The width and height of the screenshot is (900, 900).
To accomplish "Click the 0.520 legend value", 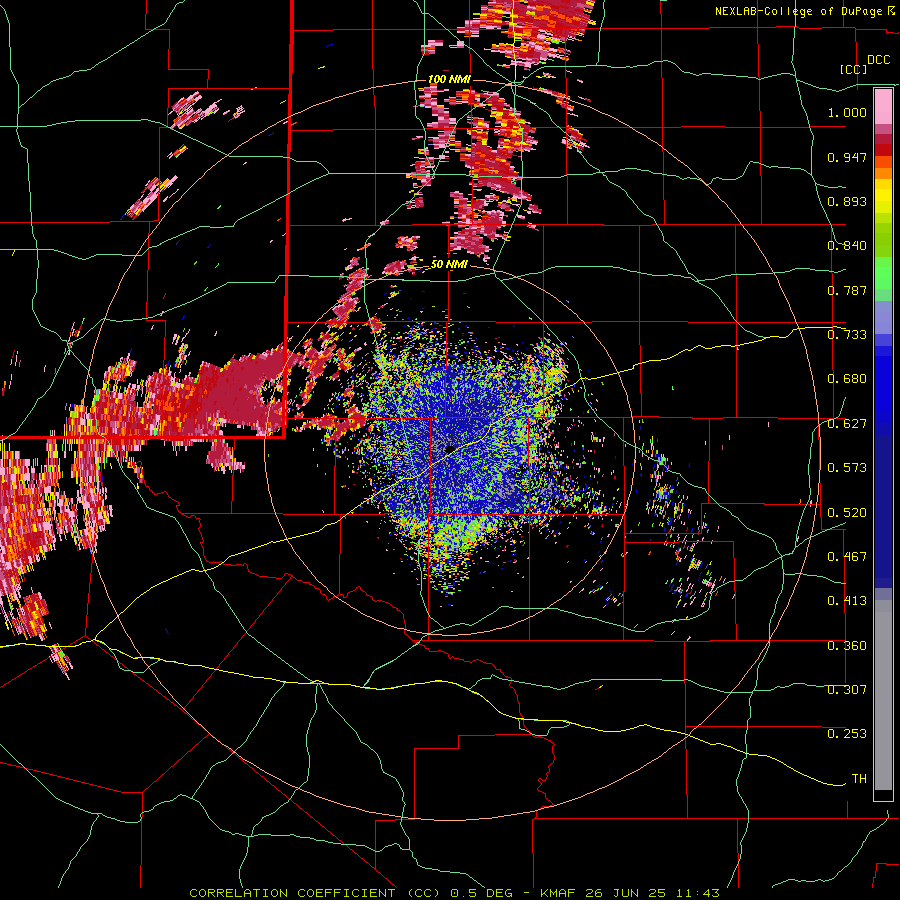I will click(847, 513).
